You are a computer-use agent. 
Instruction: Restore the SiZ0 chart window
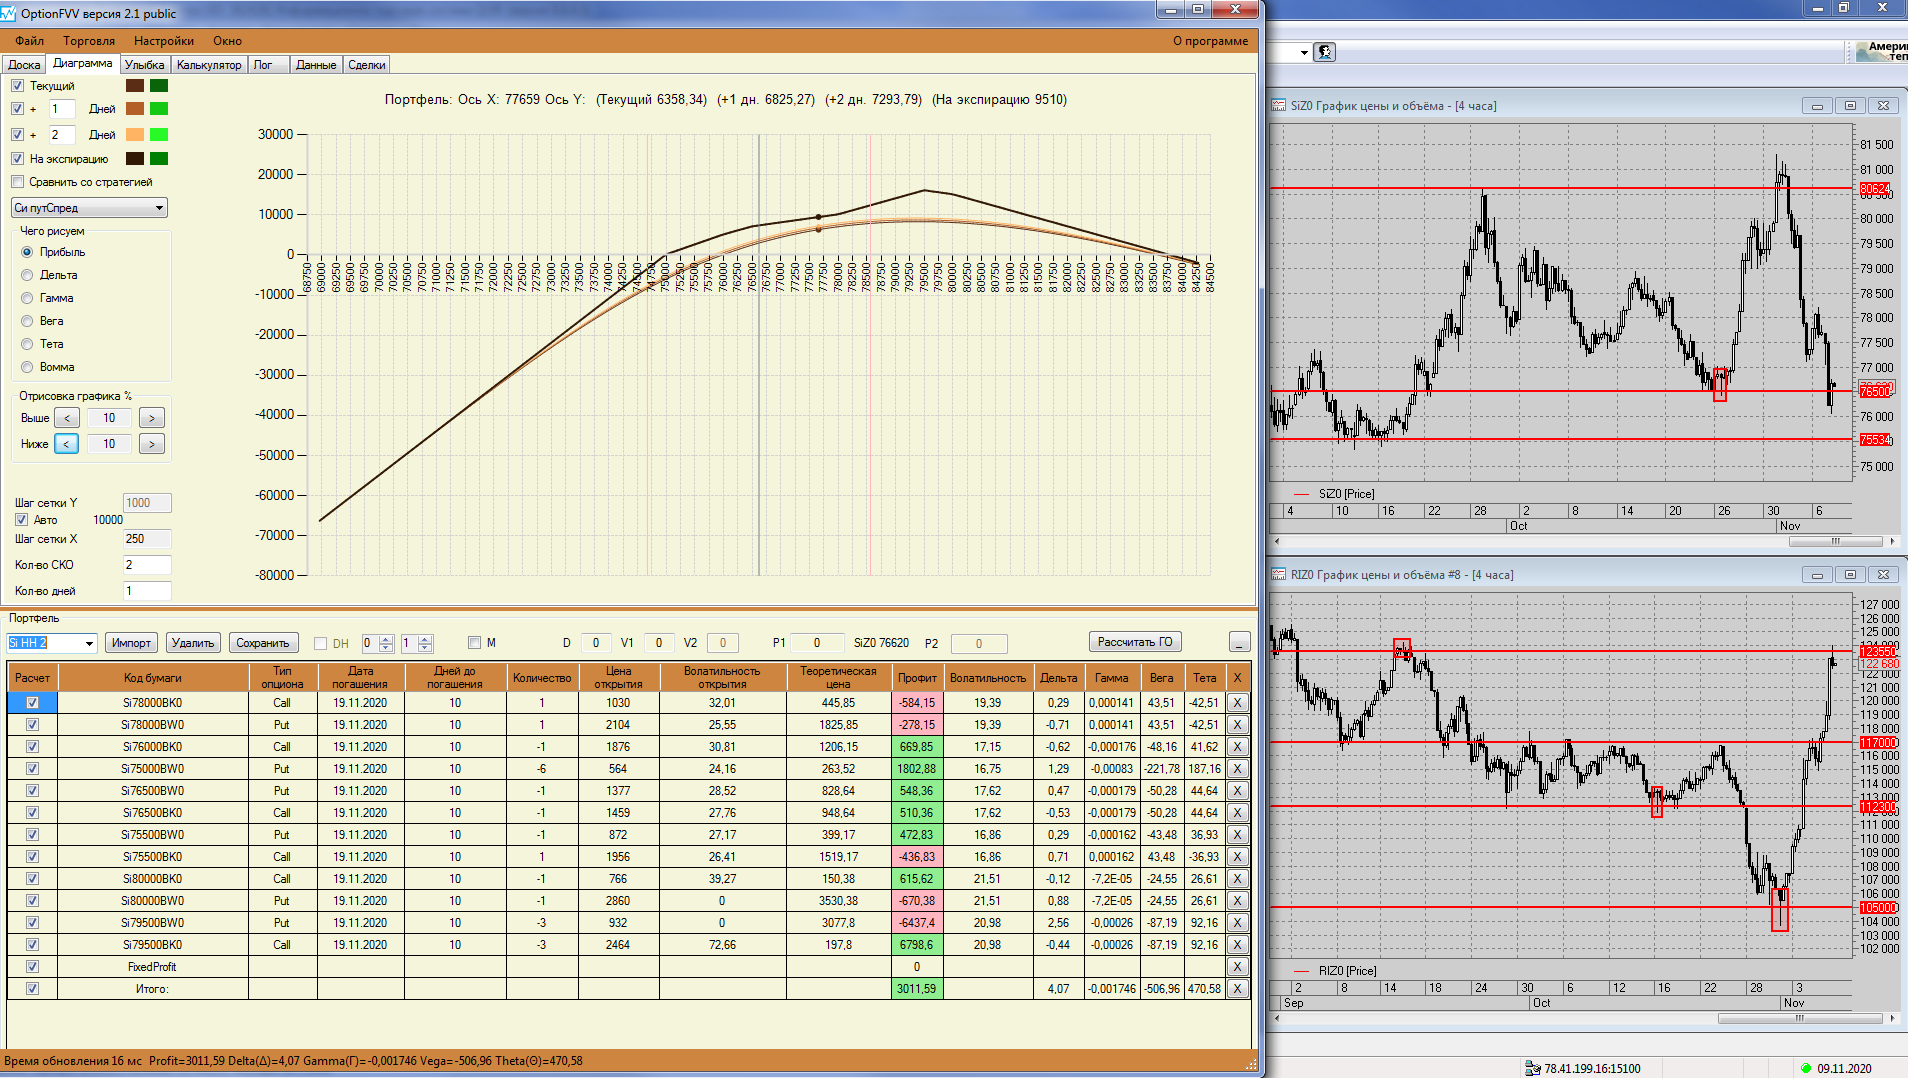(1850, 106)
